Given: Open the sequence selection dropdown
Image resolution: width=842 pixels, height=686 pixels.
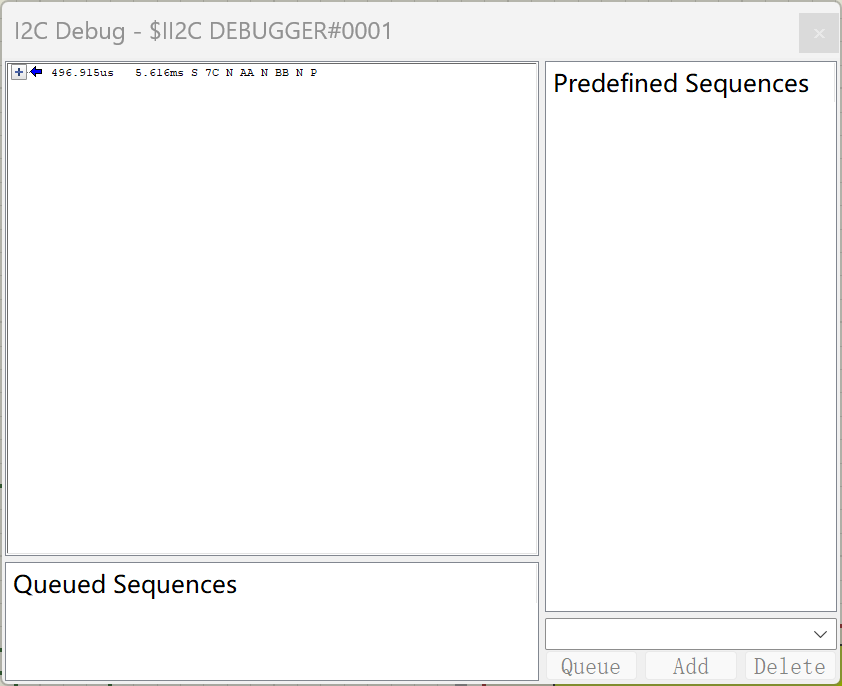Looking at the screenshot, I should coord(823,633).
